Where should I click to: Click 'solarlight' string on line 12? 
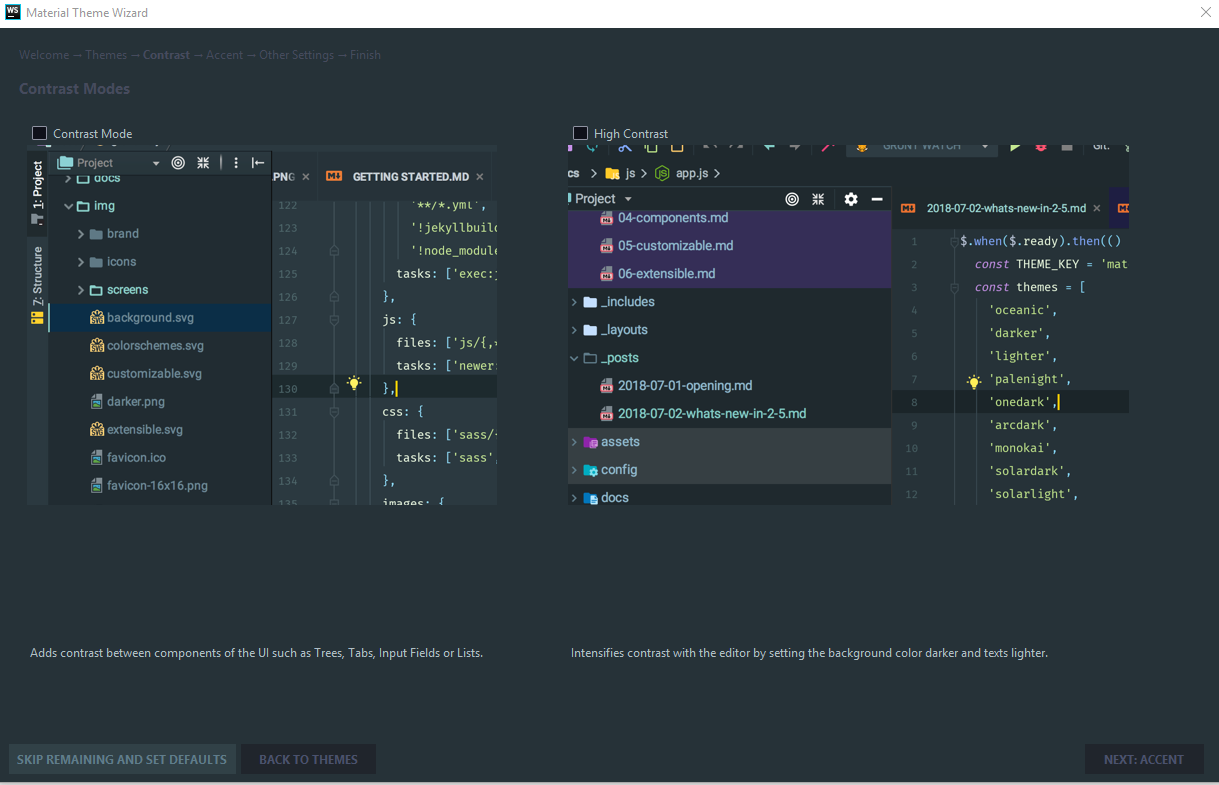tap(1030, 494)
